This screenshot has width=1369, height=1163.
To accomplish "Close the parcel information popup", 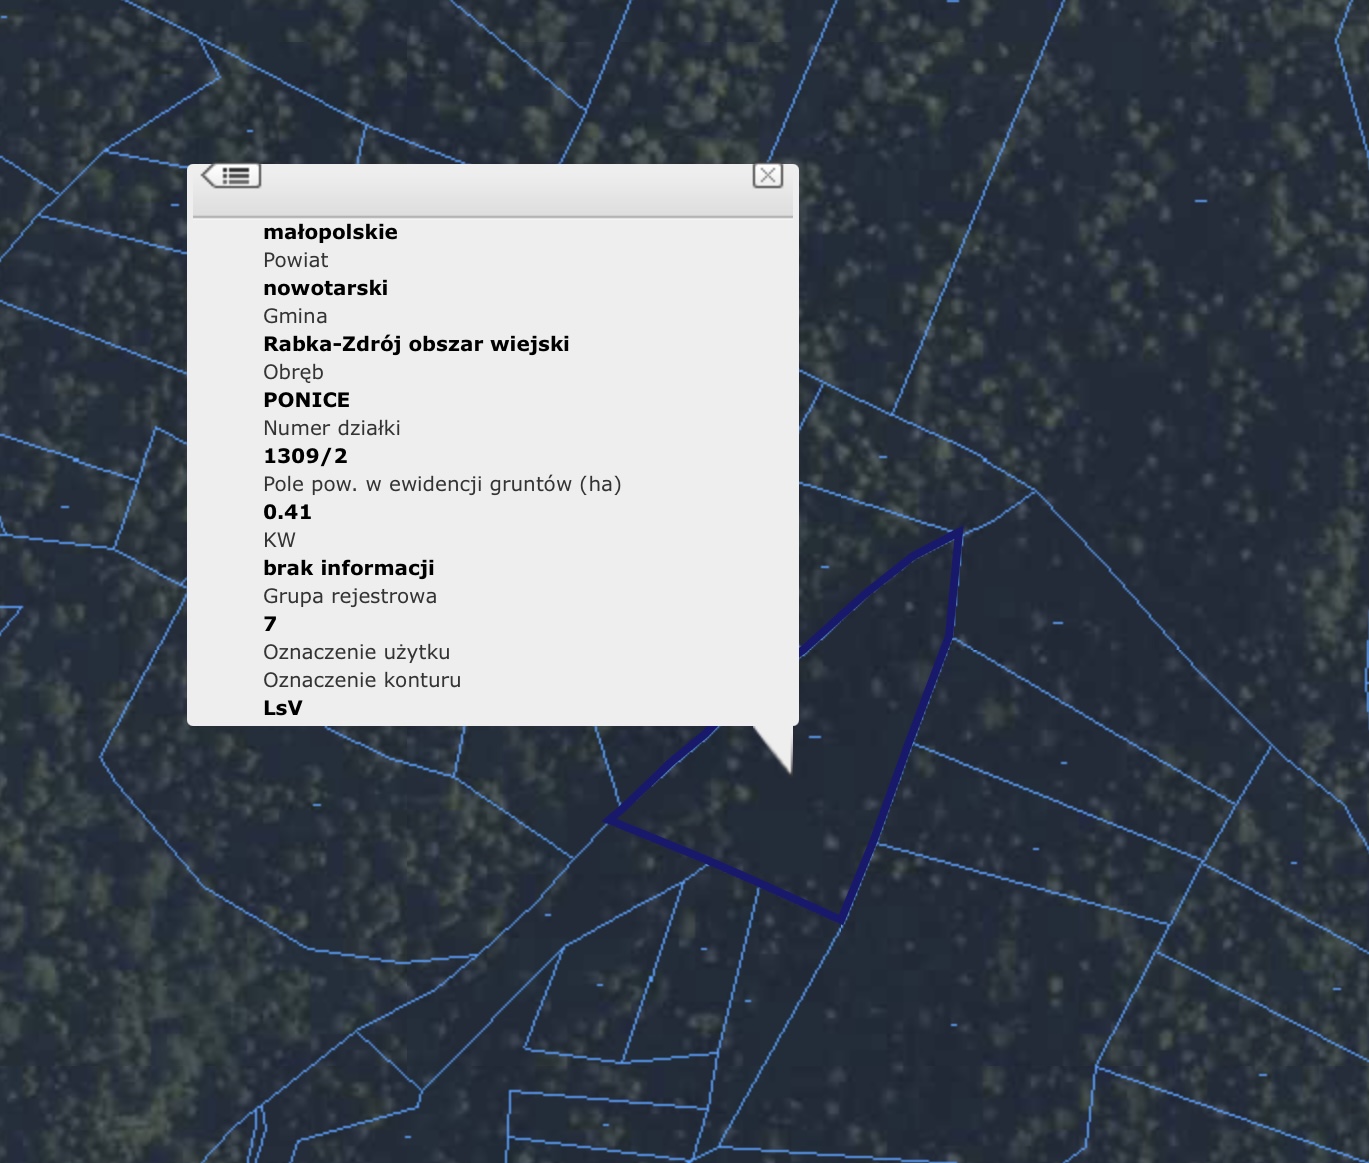I will [x=767, y=176].
